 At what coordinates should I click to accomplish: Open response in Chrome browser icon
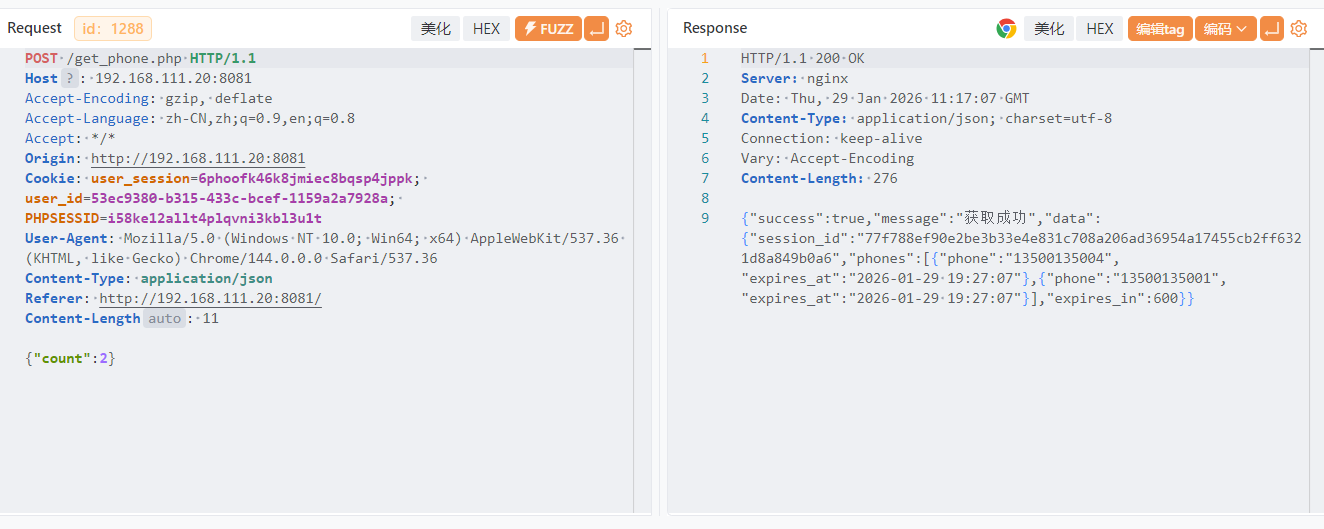click(x=1006, y=29)
